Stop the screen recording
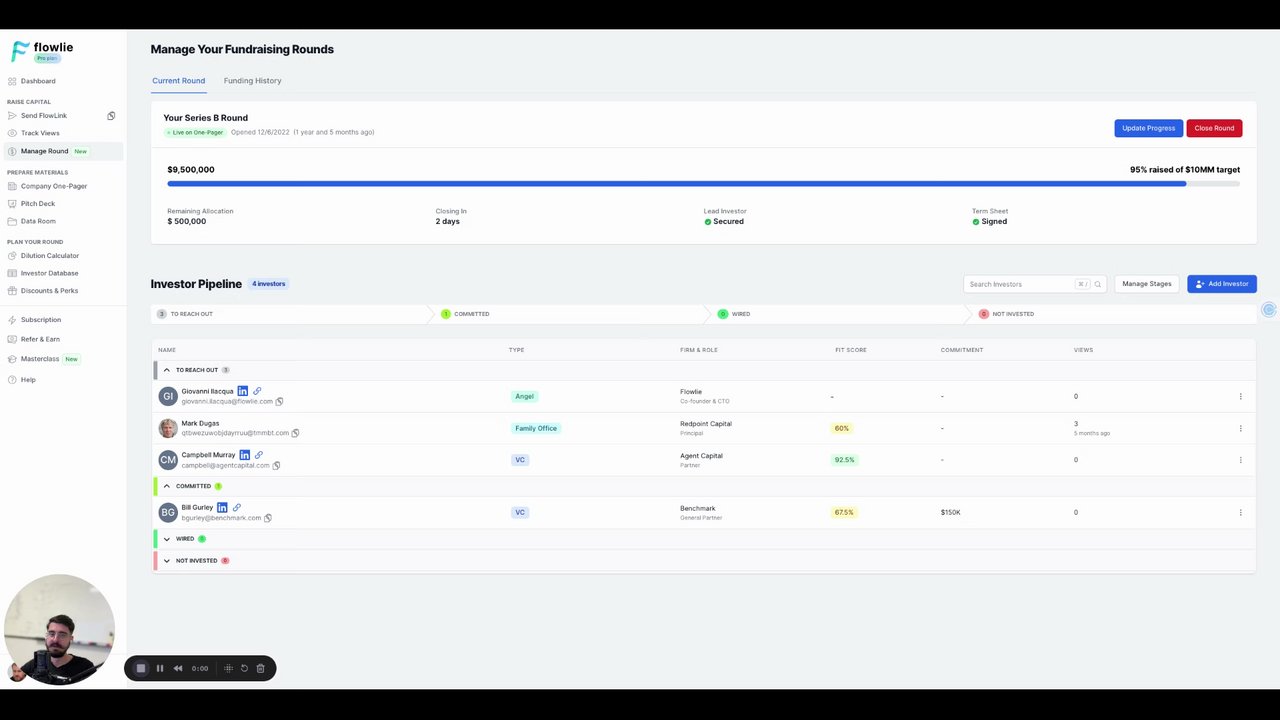Viewport: 1280px width, 720px height. 141,668
